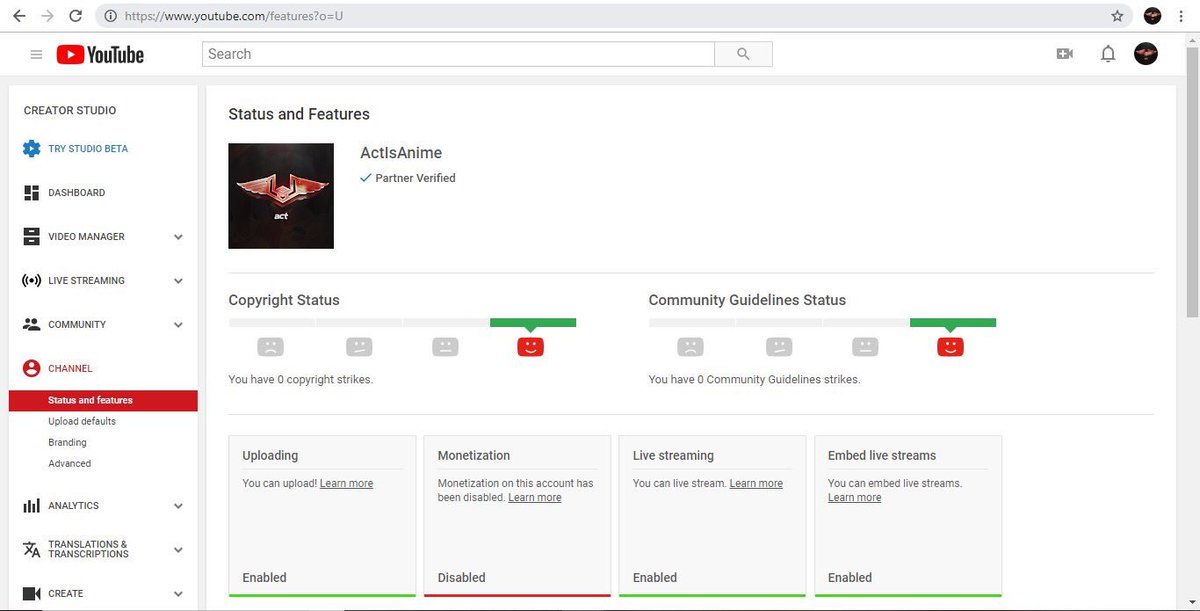This screenshot has height=611, width=1200.
Task: Click the Channel section label
Action: click(70, 369)
